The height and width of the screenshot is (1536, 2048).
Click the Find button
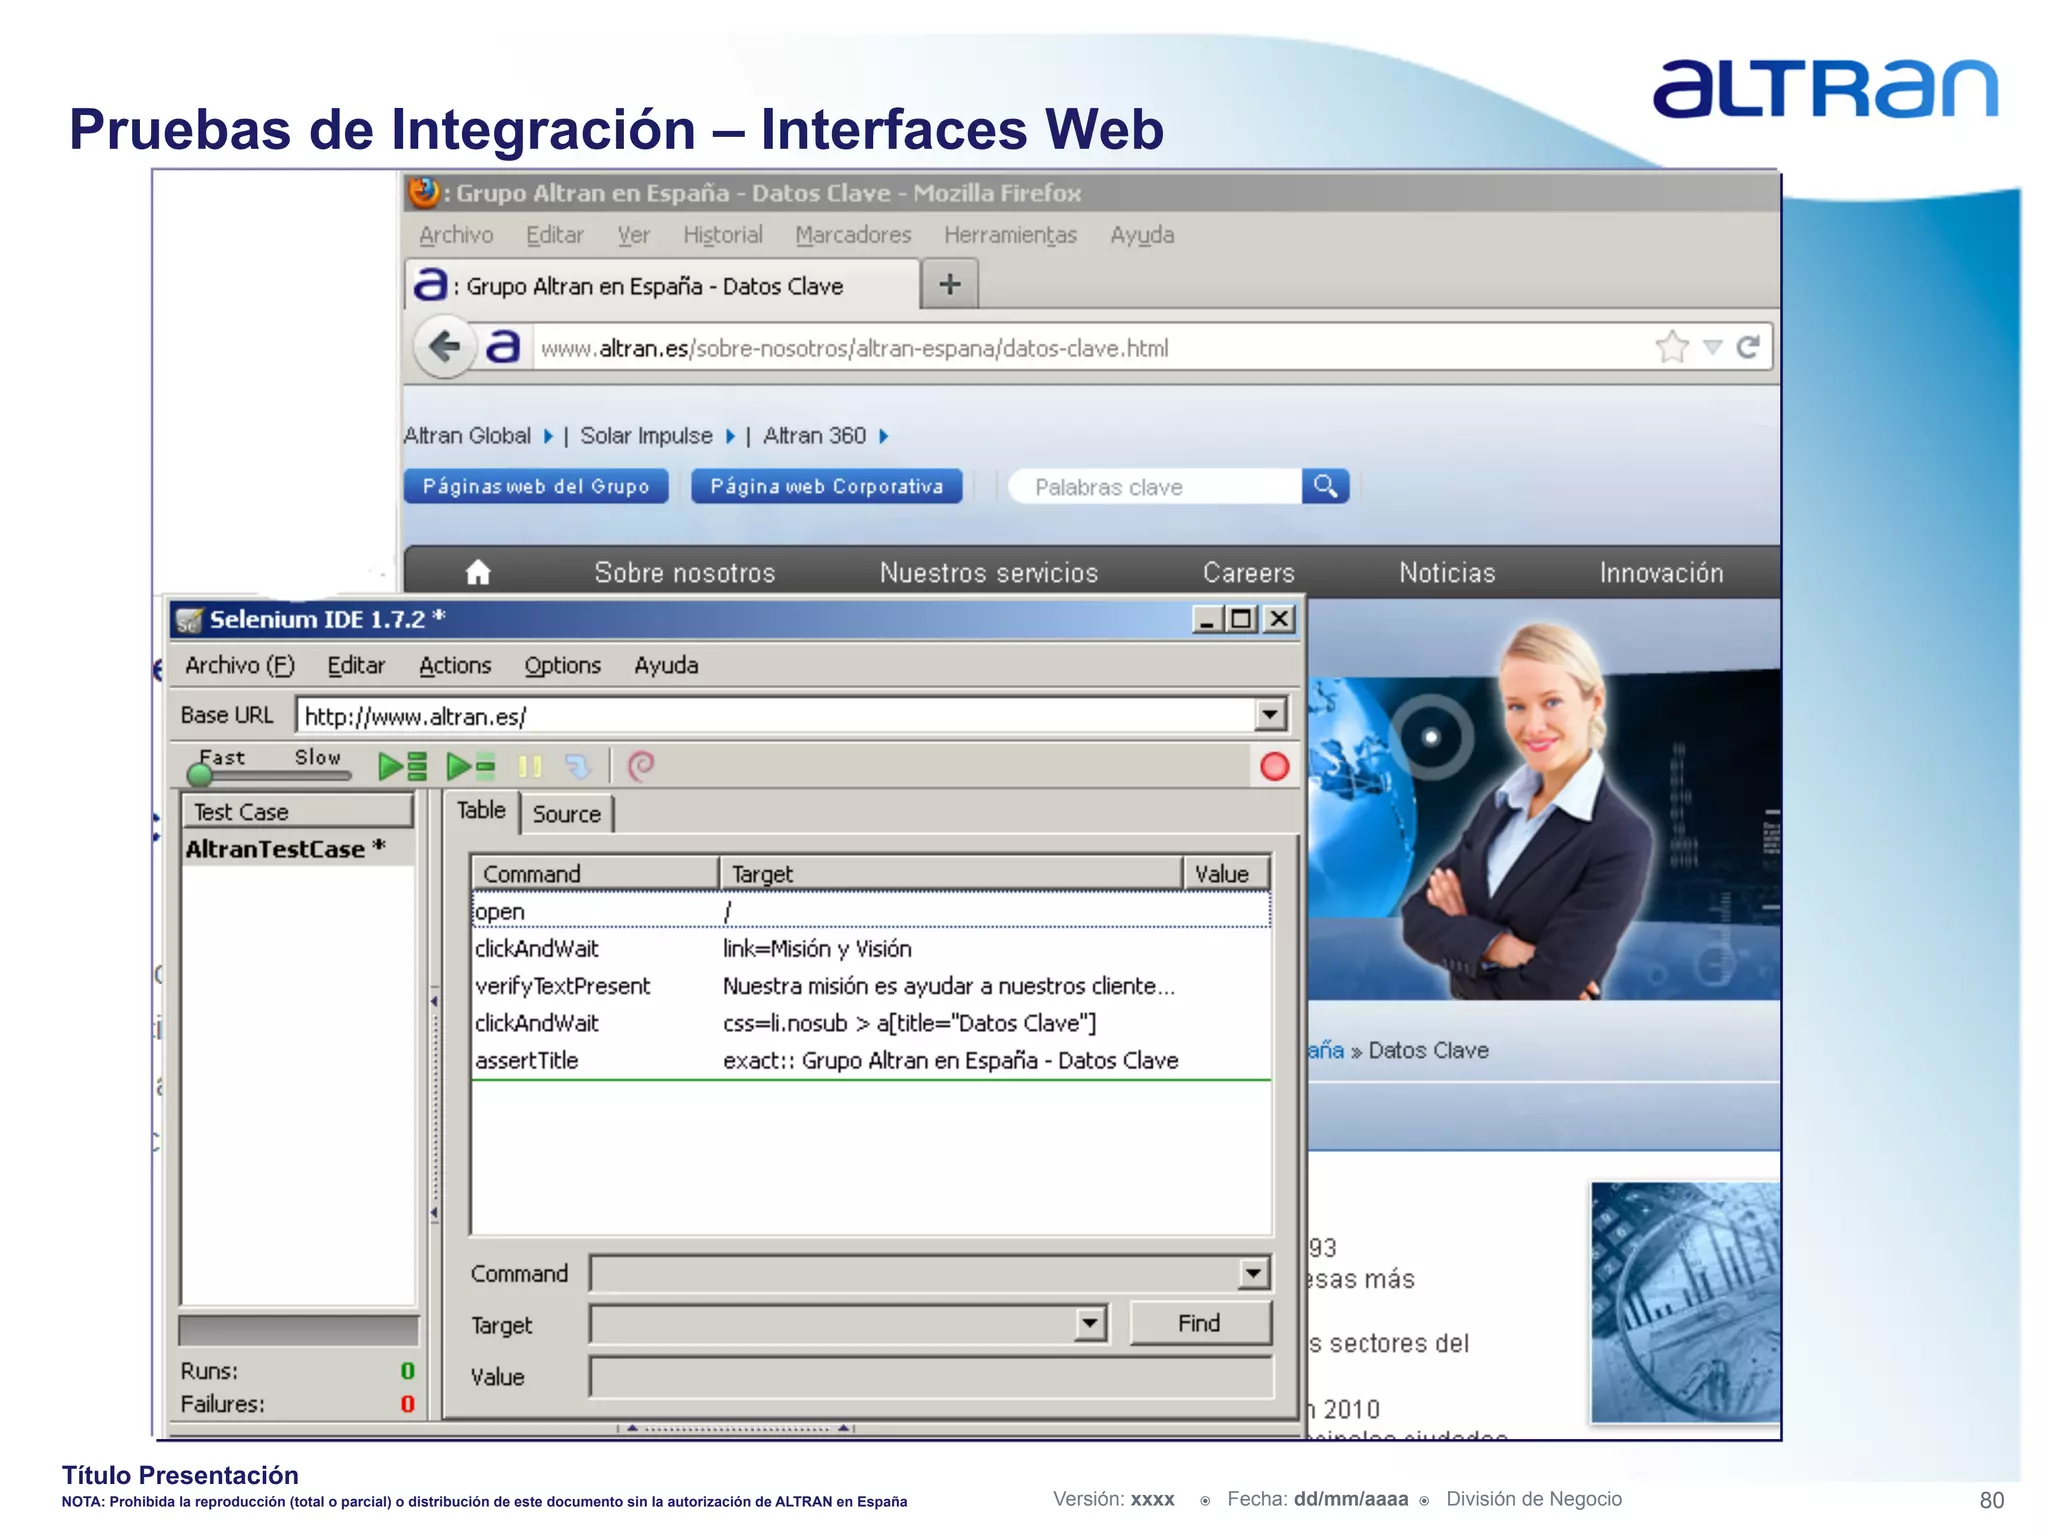pyautogui.click(x=1199, y=1323)
